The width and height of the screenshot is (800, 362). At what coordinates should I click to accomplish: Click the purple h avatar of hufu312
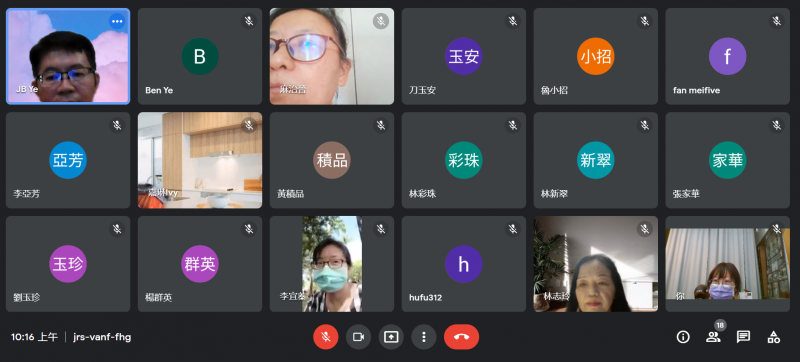pos(464,264)
